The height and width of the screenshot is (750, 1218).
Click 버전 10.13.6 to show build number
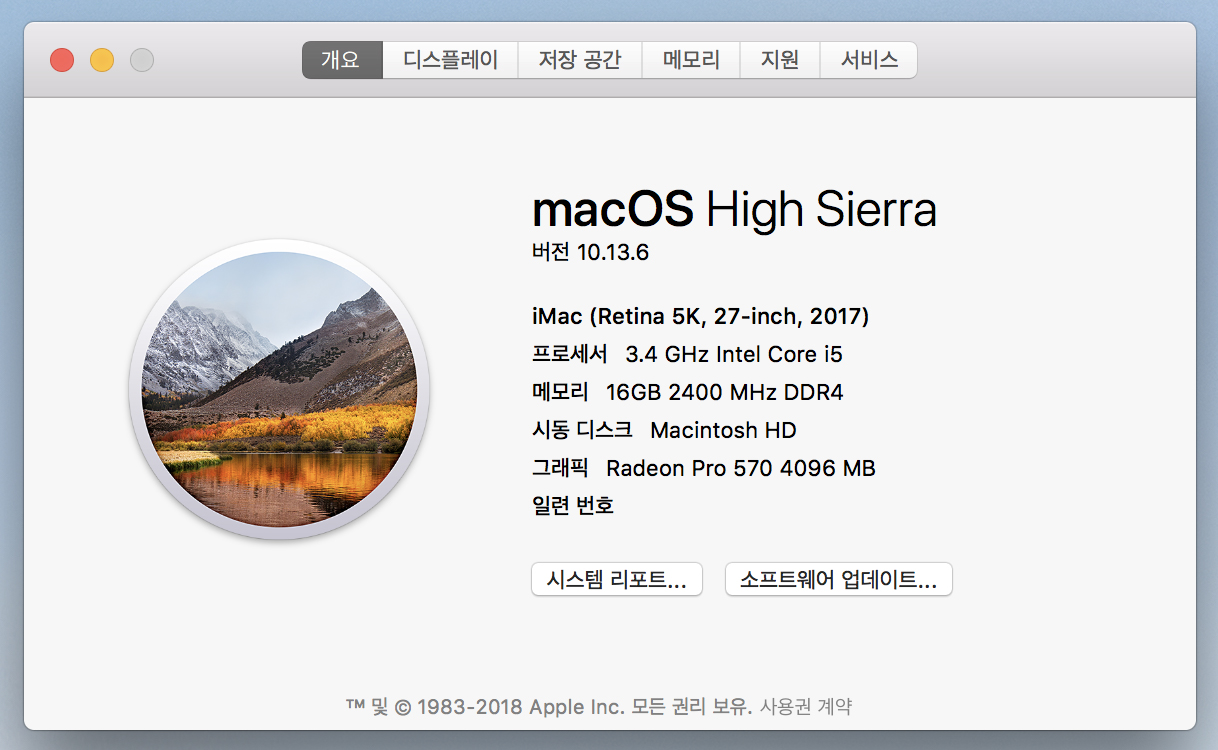[590, 253]
